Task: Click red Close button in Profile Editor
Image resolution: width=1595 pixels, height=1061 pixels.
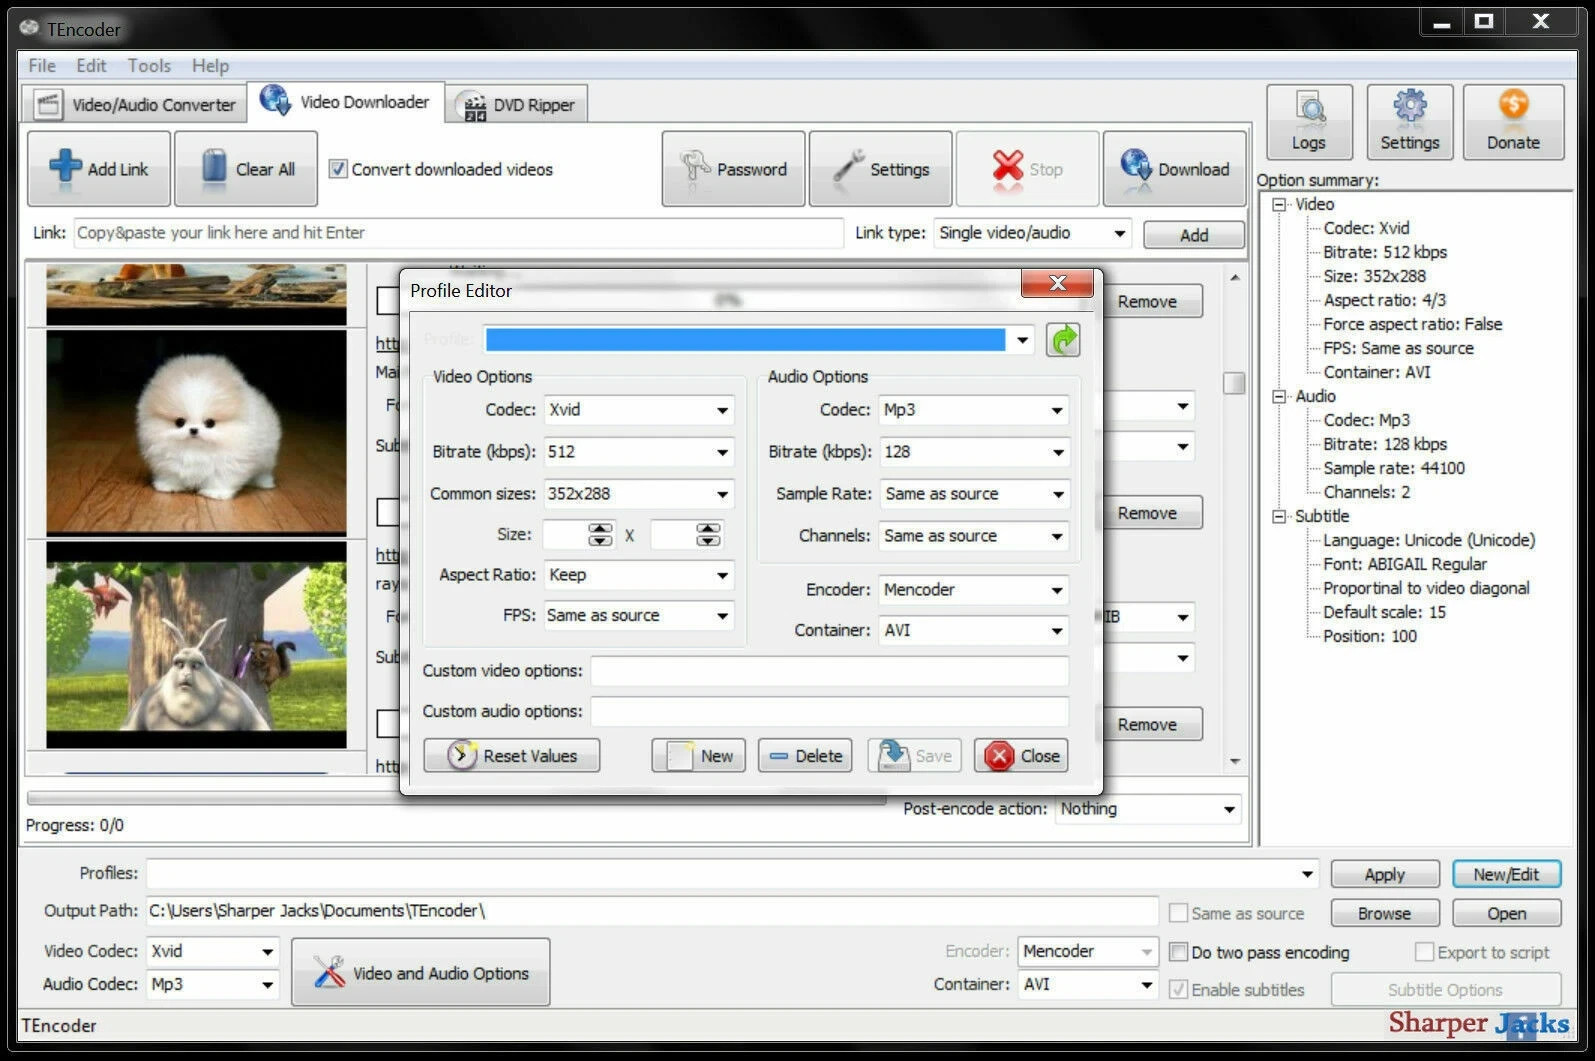Action: [1021, 755]
